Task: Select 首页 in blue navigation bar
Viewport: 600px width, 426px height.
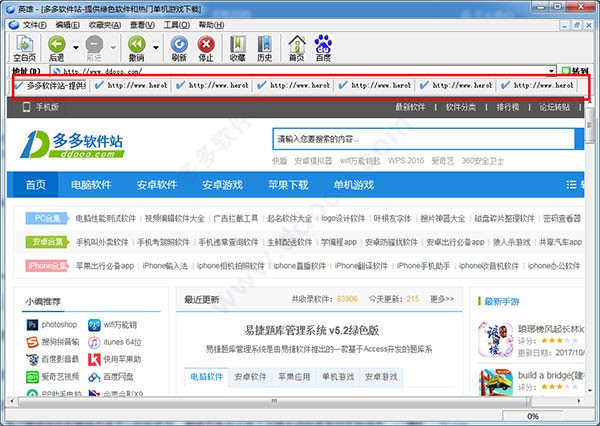Action: tap(36, 185)
